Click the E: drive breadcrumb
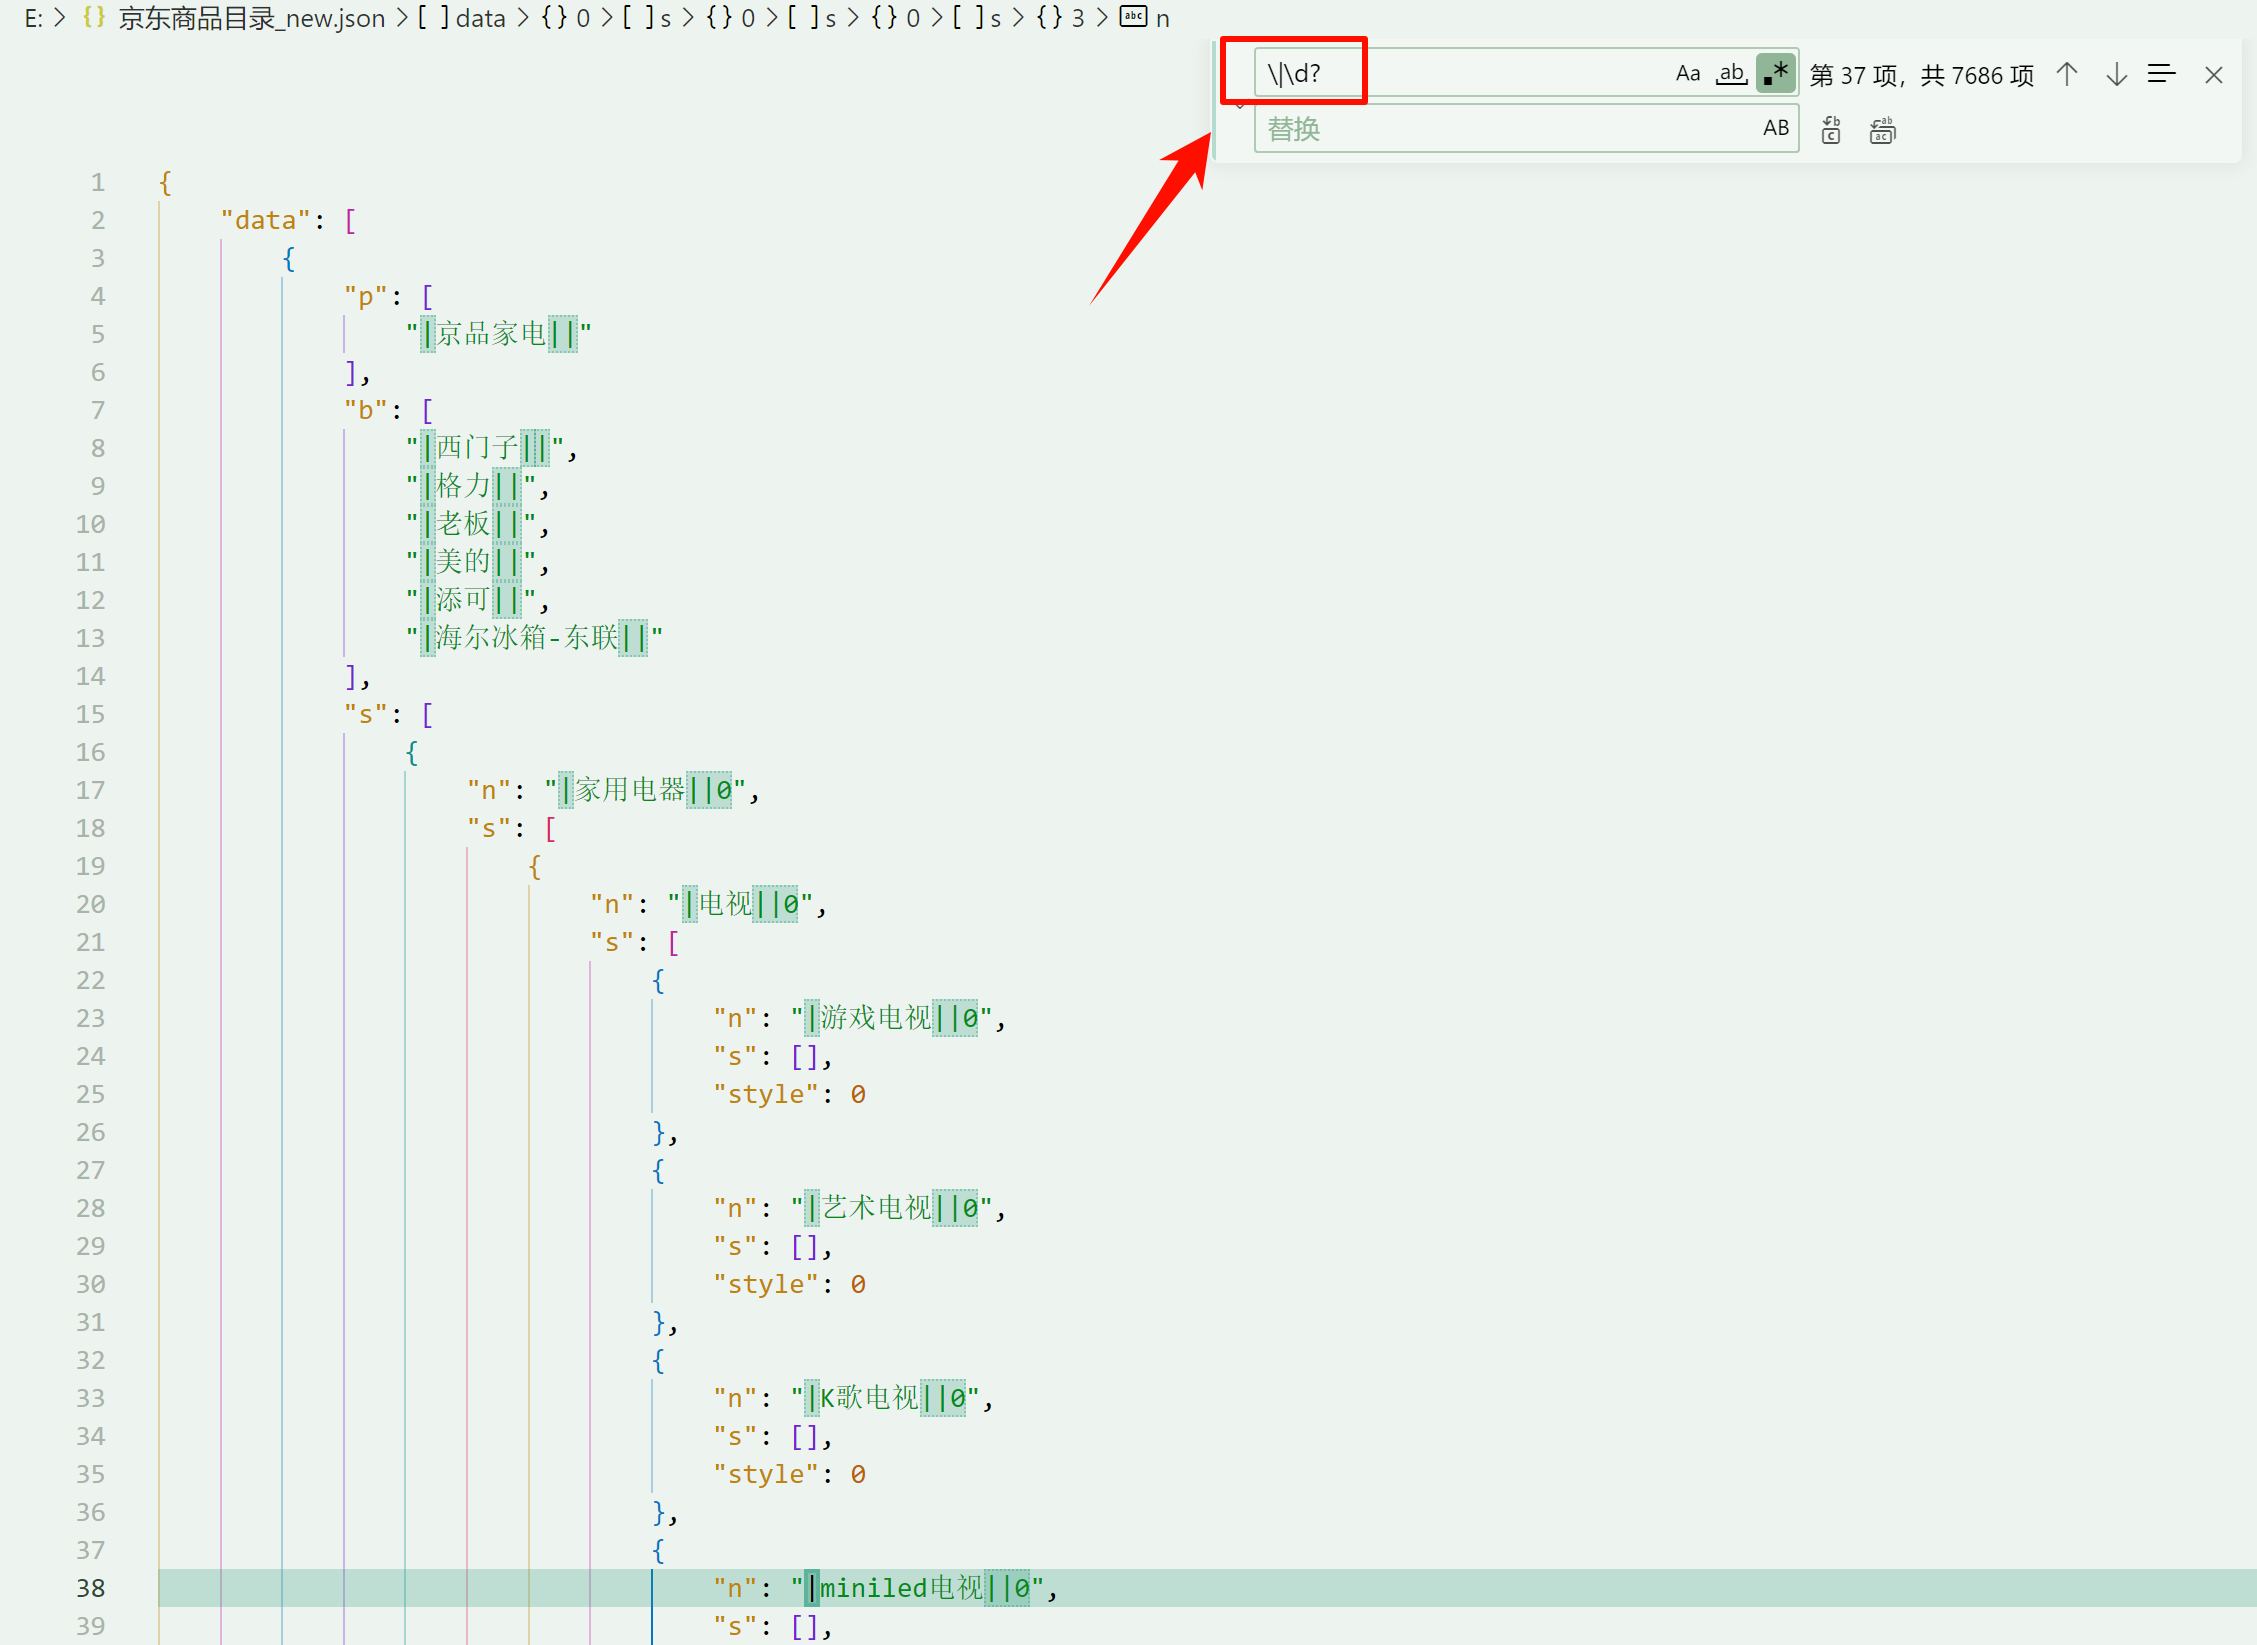This screenshot has height=1645, width=2257. [33, 18]
